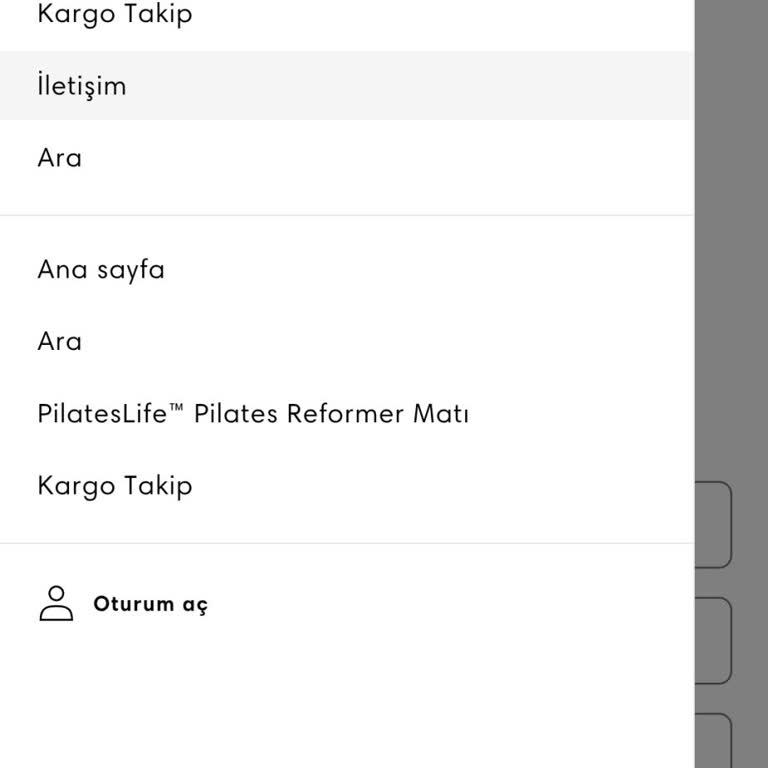
Task: Select Kargo Takip at the top of menu
Action: click(115, 15)
